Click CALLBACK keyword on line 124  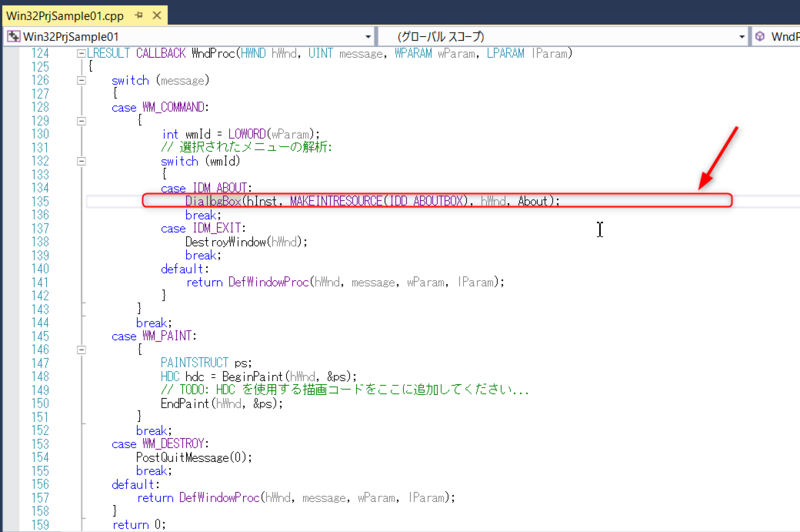tap(161, 53)
